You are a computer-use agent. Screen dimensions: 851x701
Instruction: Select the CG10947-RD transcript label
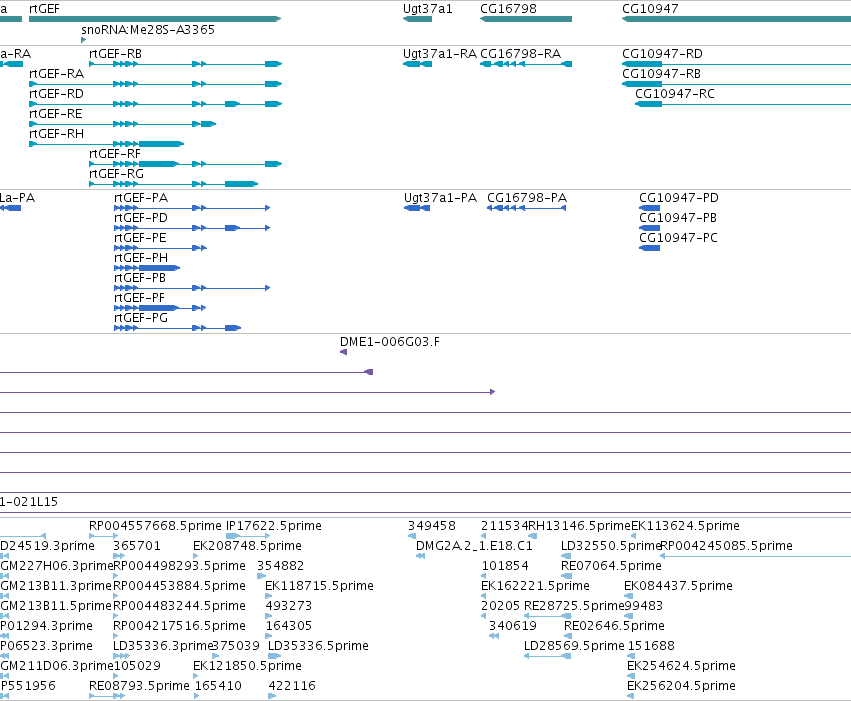pos(663,54)
